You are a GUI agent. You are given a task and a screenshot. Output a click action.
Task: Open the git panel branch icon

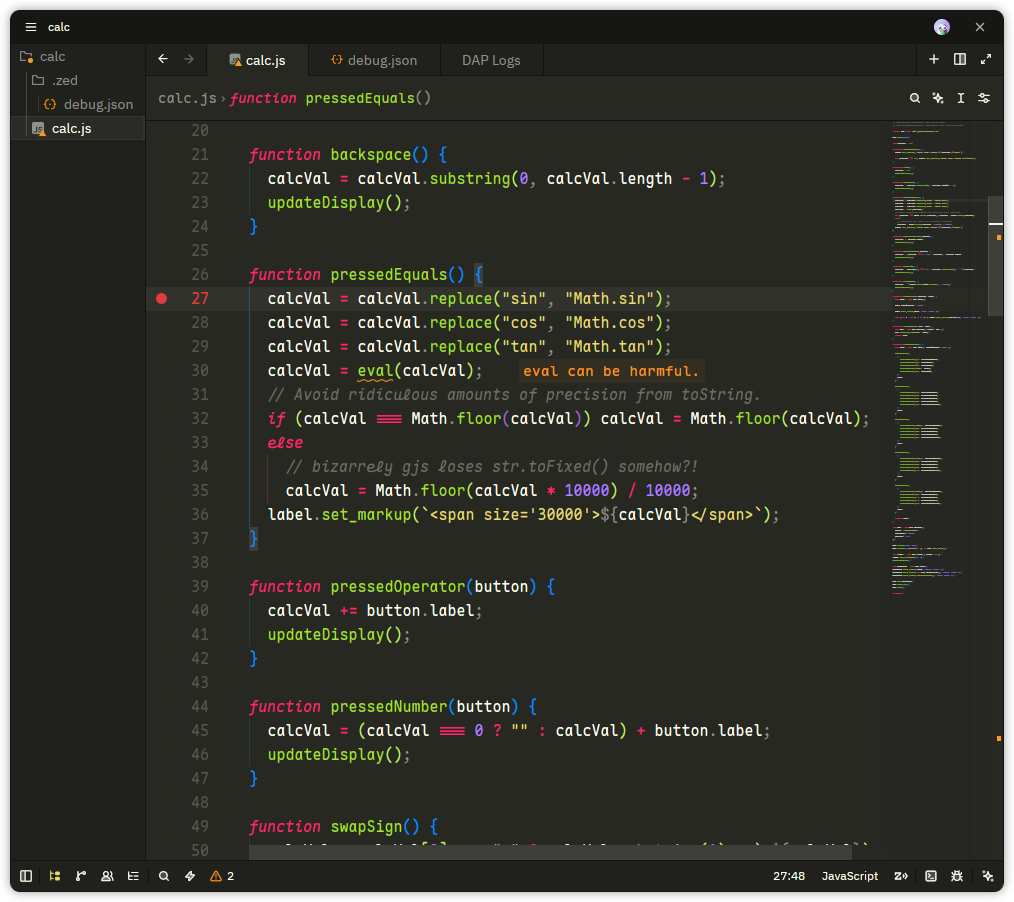tap(81, 876)
